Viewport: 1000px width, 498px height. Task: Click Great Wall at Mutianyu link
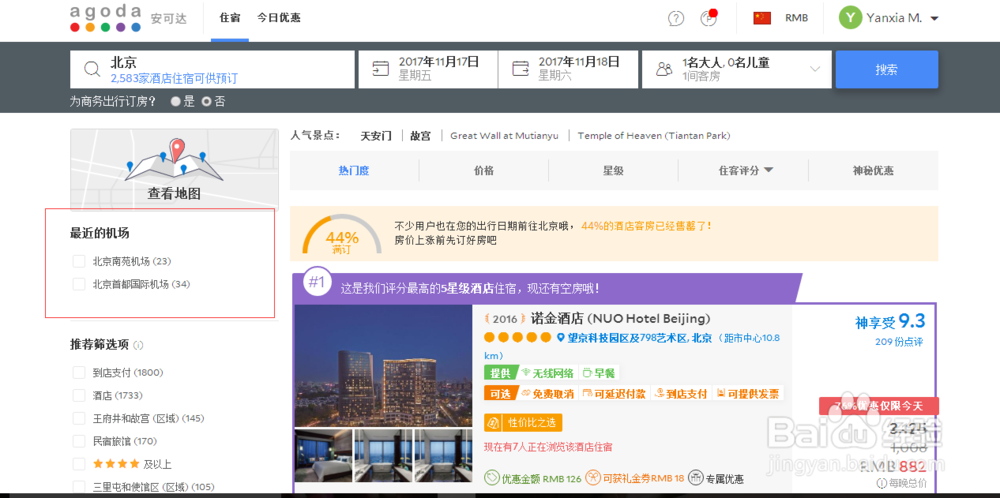pyautogui.click(x=504, y=135)
